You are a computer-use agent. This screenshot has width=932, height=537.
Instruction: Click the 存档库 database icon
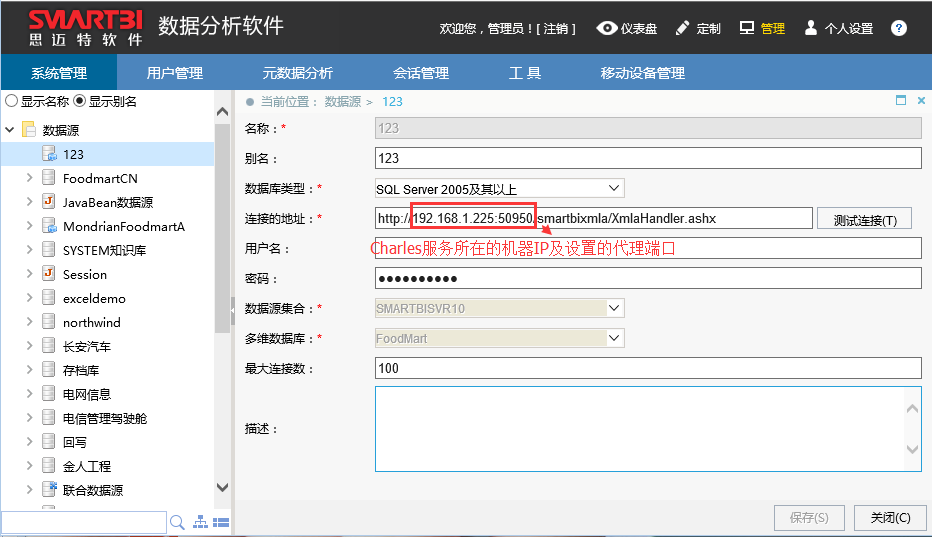(x=49, y=369)
